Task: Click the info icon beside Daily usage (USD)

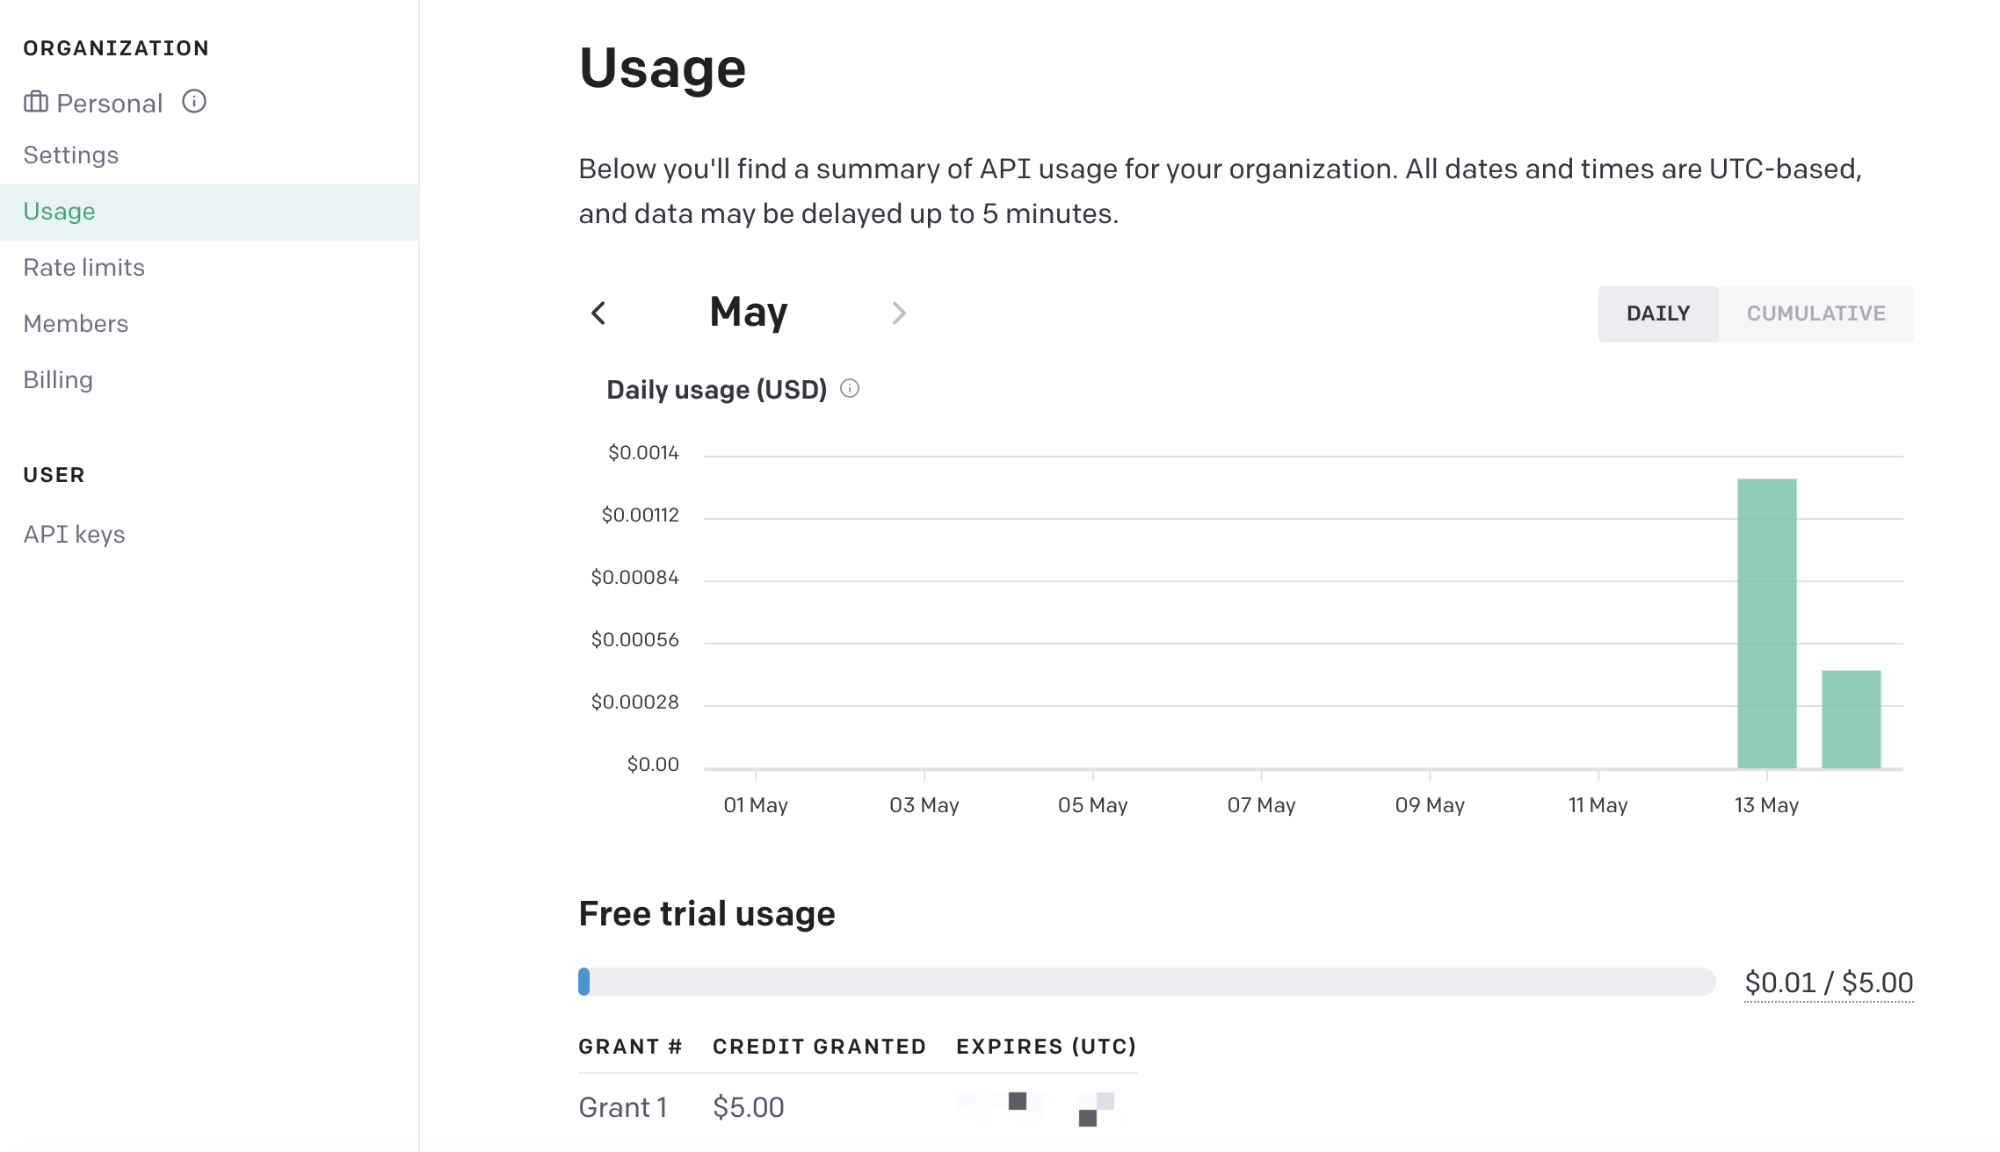Action: (x=850, y=389)
